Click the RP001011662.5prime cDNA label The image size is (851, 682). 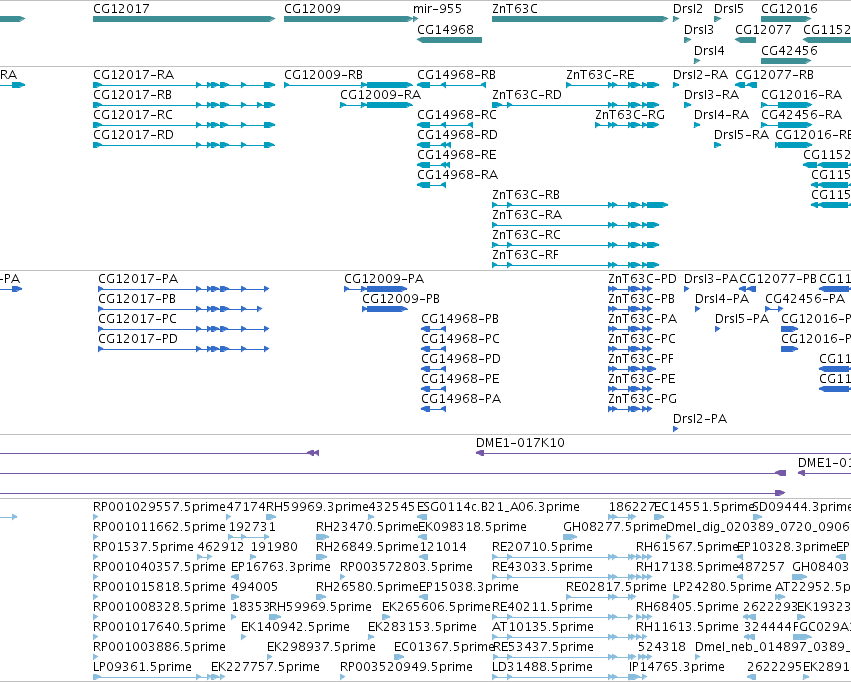click(160, 527)
